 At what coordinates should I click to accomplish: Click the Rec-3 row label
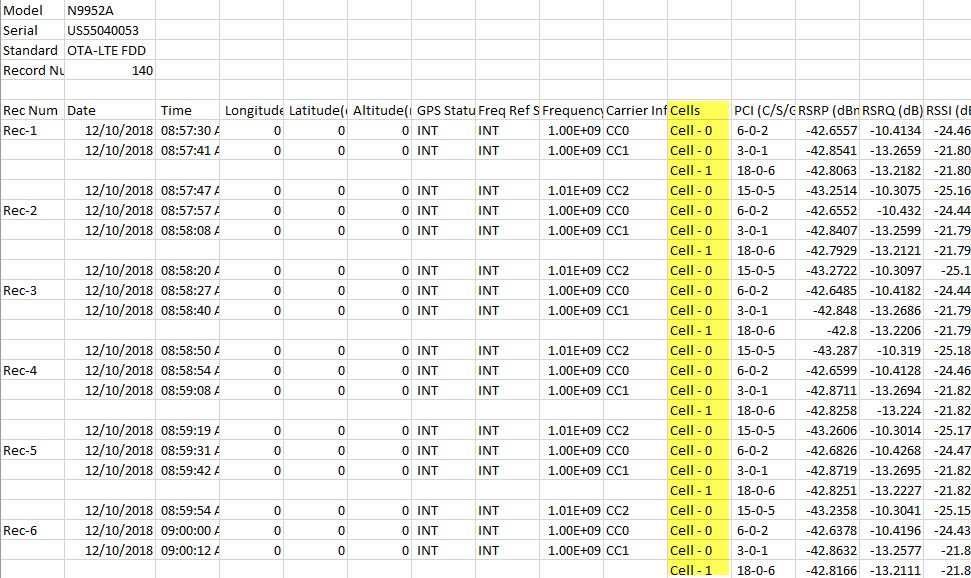point(32,291)
